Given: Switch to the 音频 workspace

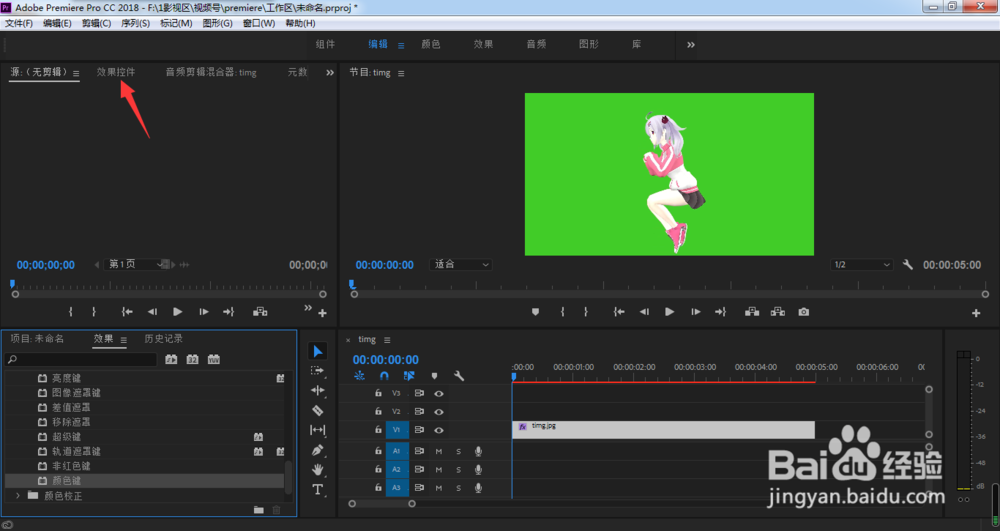Looking at the screenshot, I should pos(536,44).
